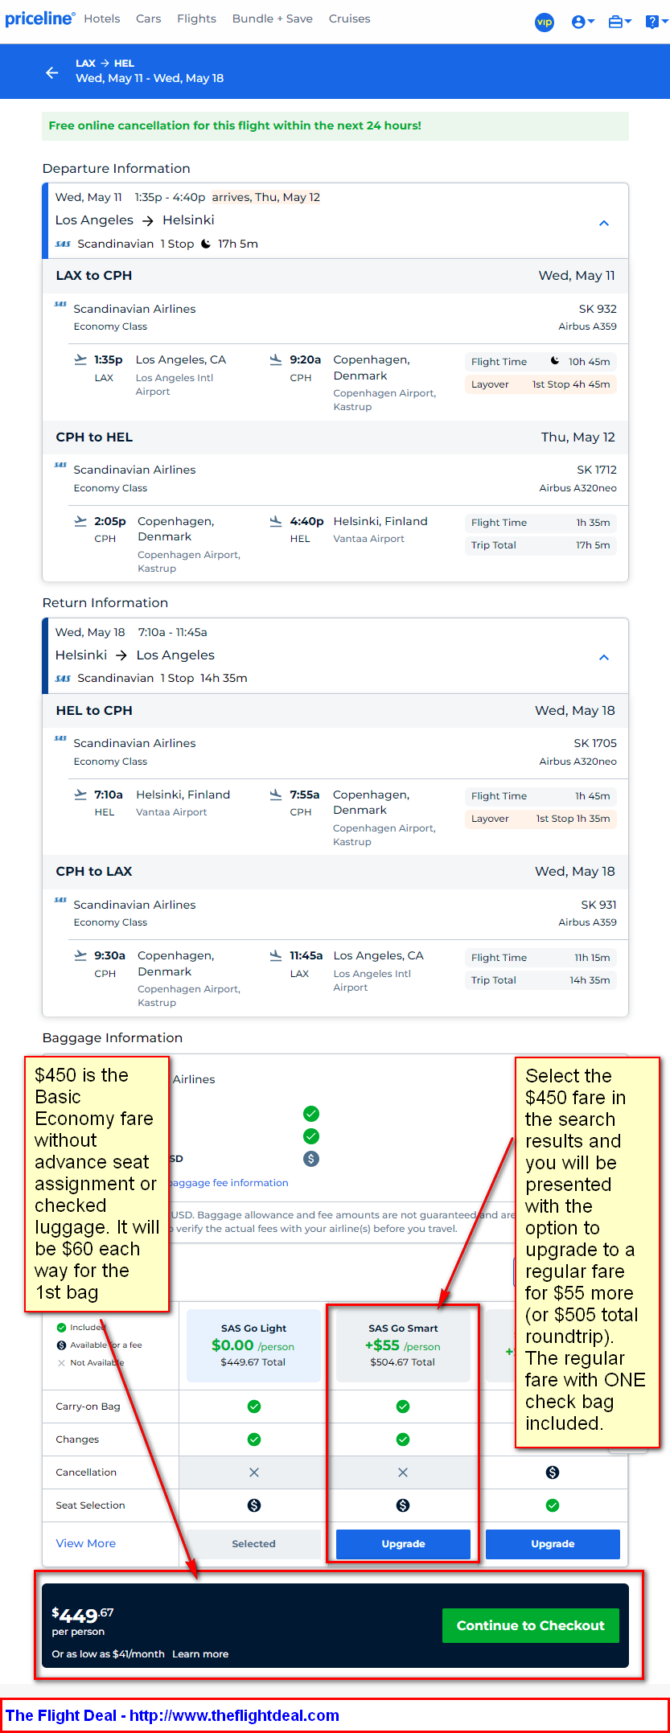Screen dimensions: 670x1733
Task: Open the baggage fee information link
Action: click(230, 1182)
